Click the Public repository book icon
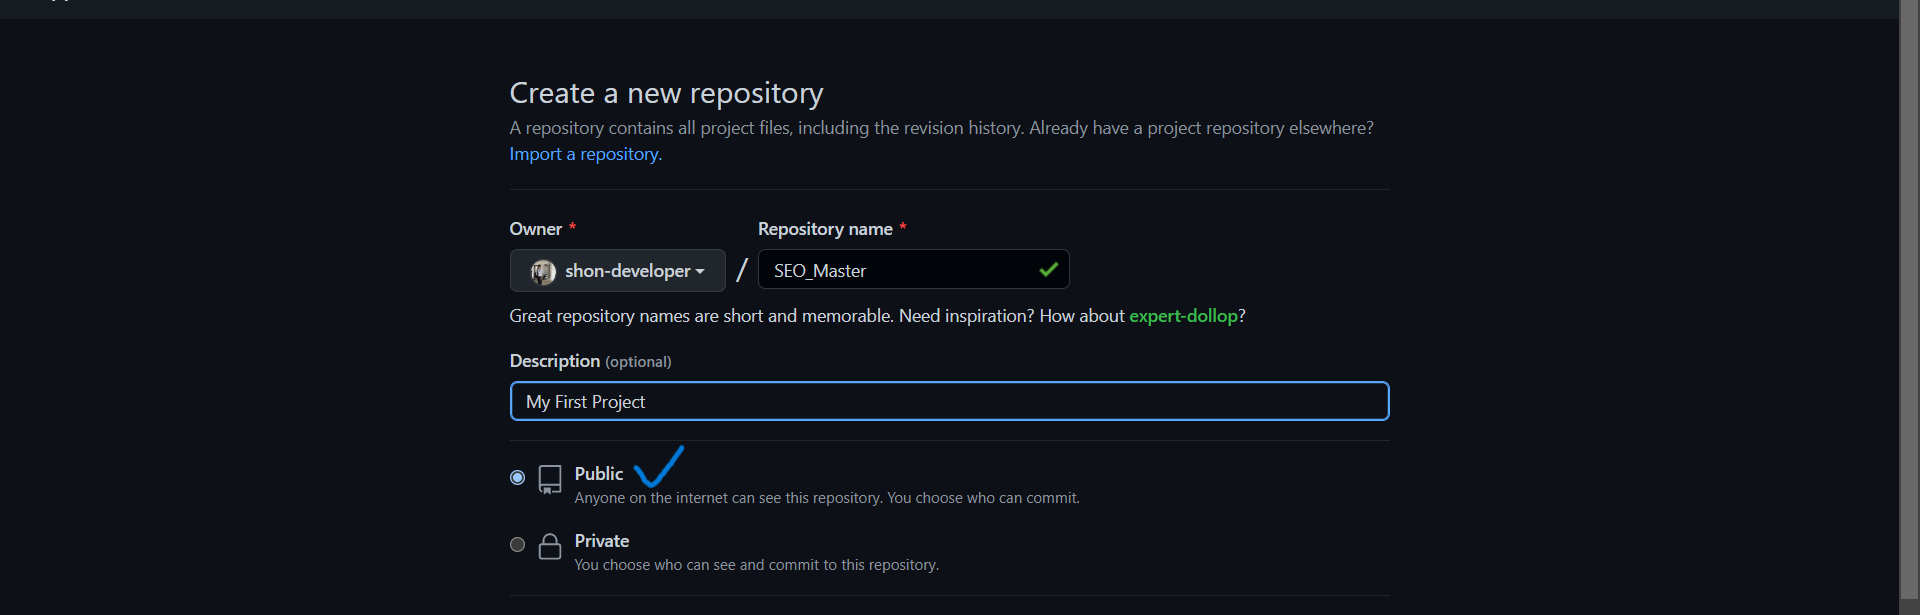The height and width of the screenshot is (615, 1920). (550, 479)
